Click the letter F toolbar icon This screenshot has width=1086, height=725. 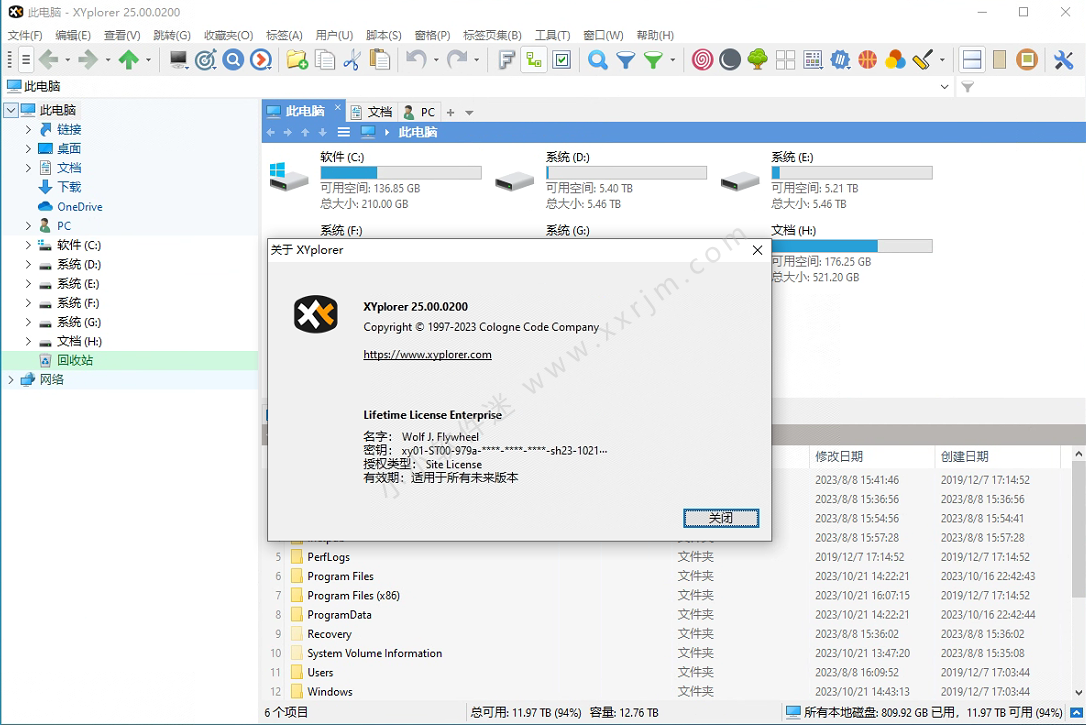(506, 60)
